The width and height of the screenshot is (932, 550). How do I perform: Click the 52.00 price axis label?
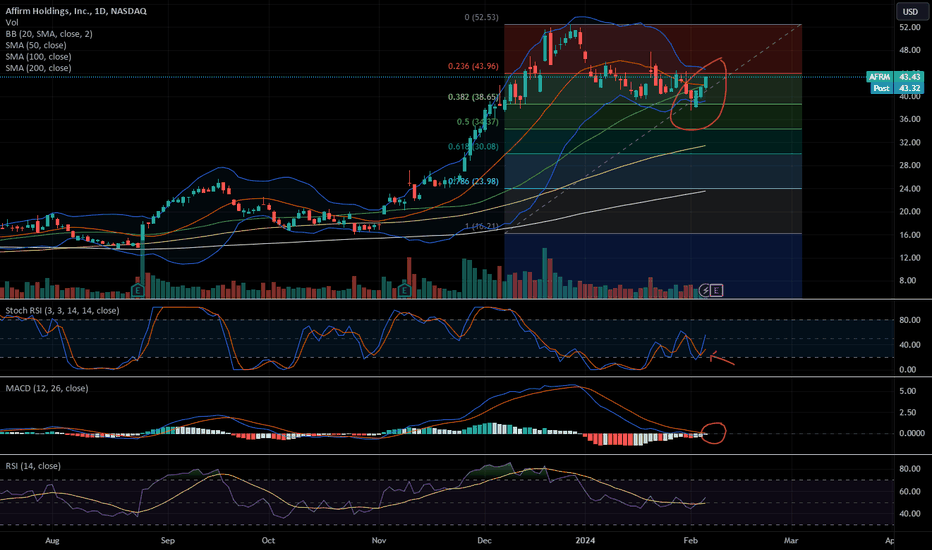point(910,27)
